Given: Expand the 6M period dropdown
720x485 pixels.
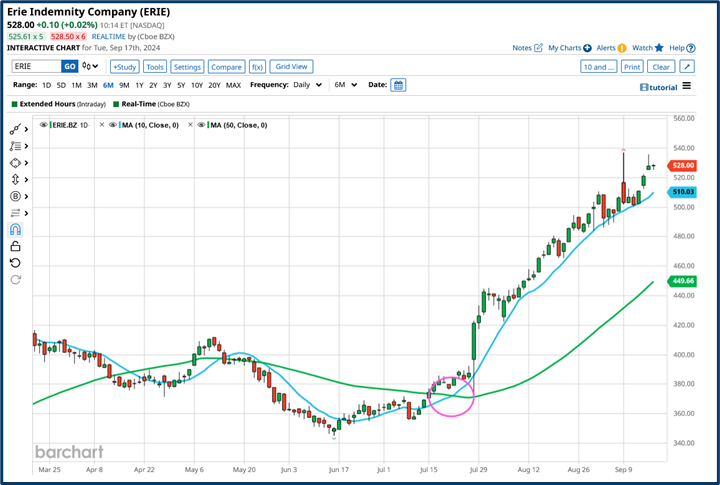Looking at the screenshot, I should 344,85.
